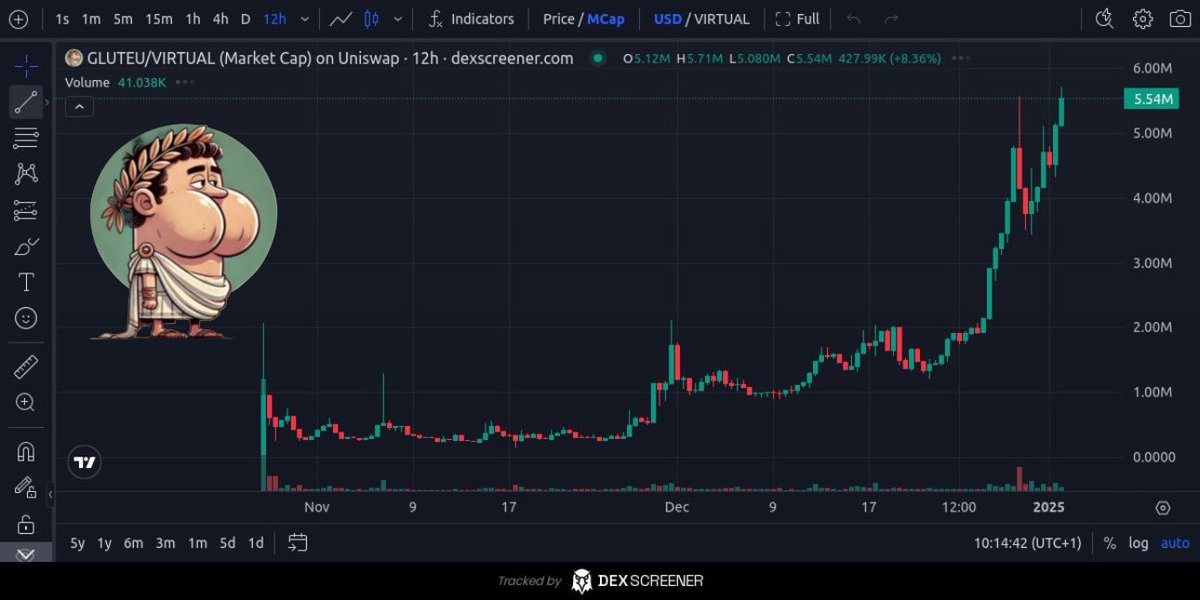
Task: Select the 5m timeframe in the top toolbar
Action: click(x=122, y=19)
